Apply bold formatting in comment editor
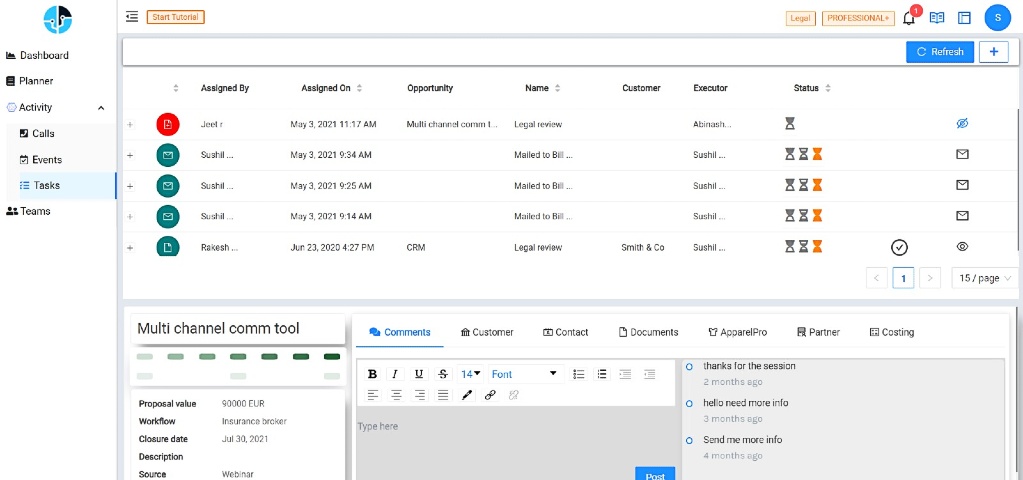The height and width of the screenshot is (480, 1023). point(372,374)
